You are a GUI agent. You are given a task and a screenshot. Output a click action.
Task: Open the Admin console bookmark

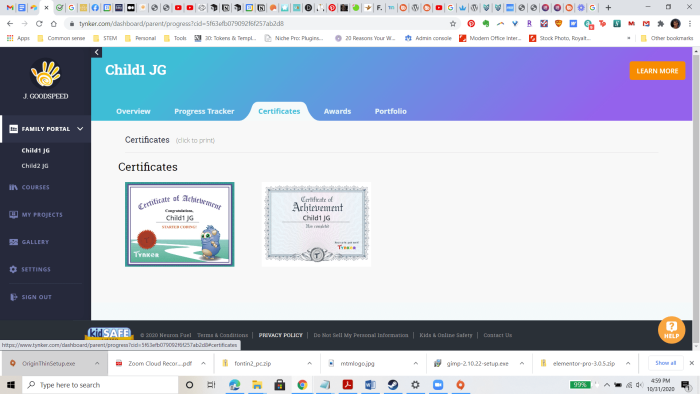point(428,38)
